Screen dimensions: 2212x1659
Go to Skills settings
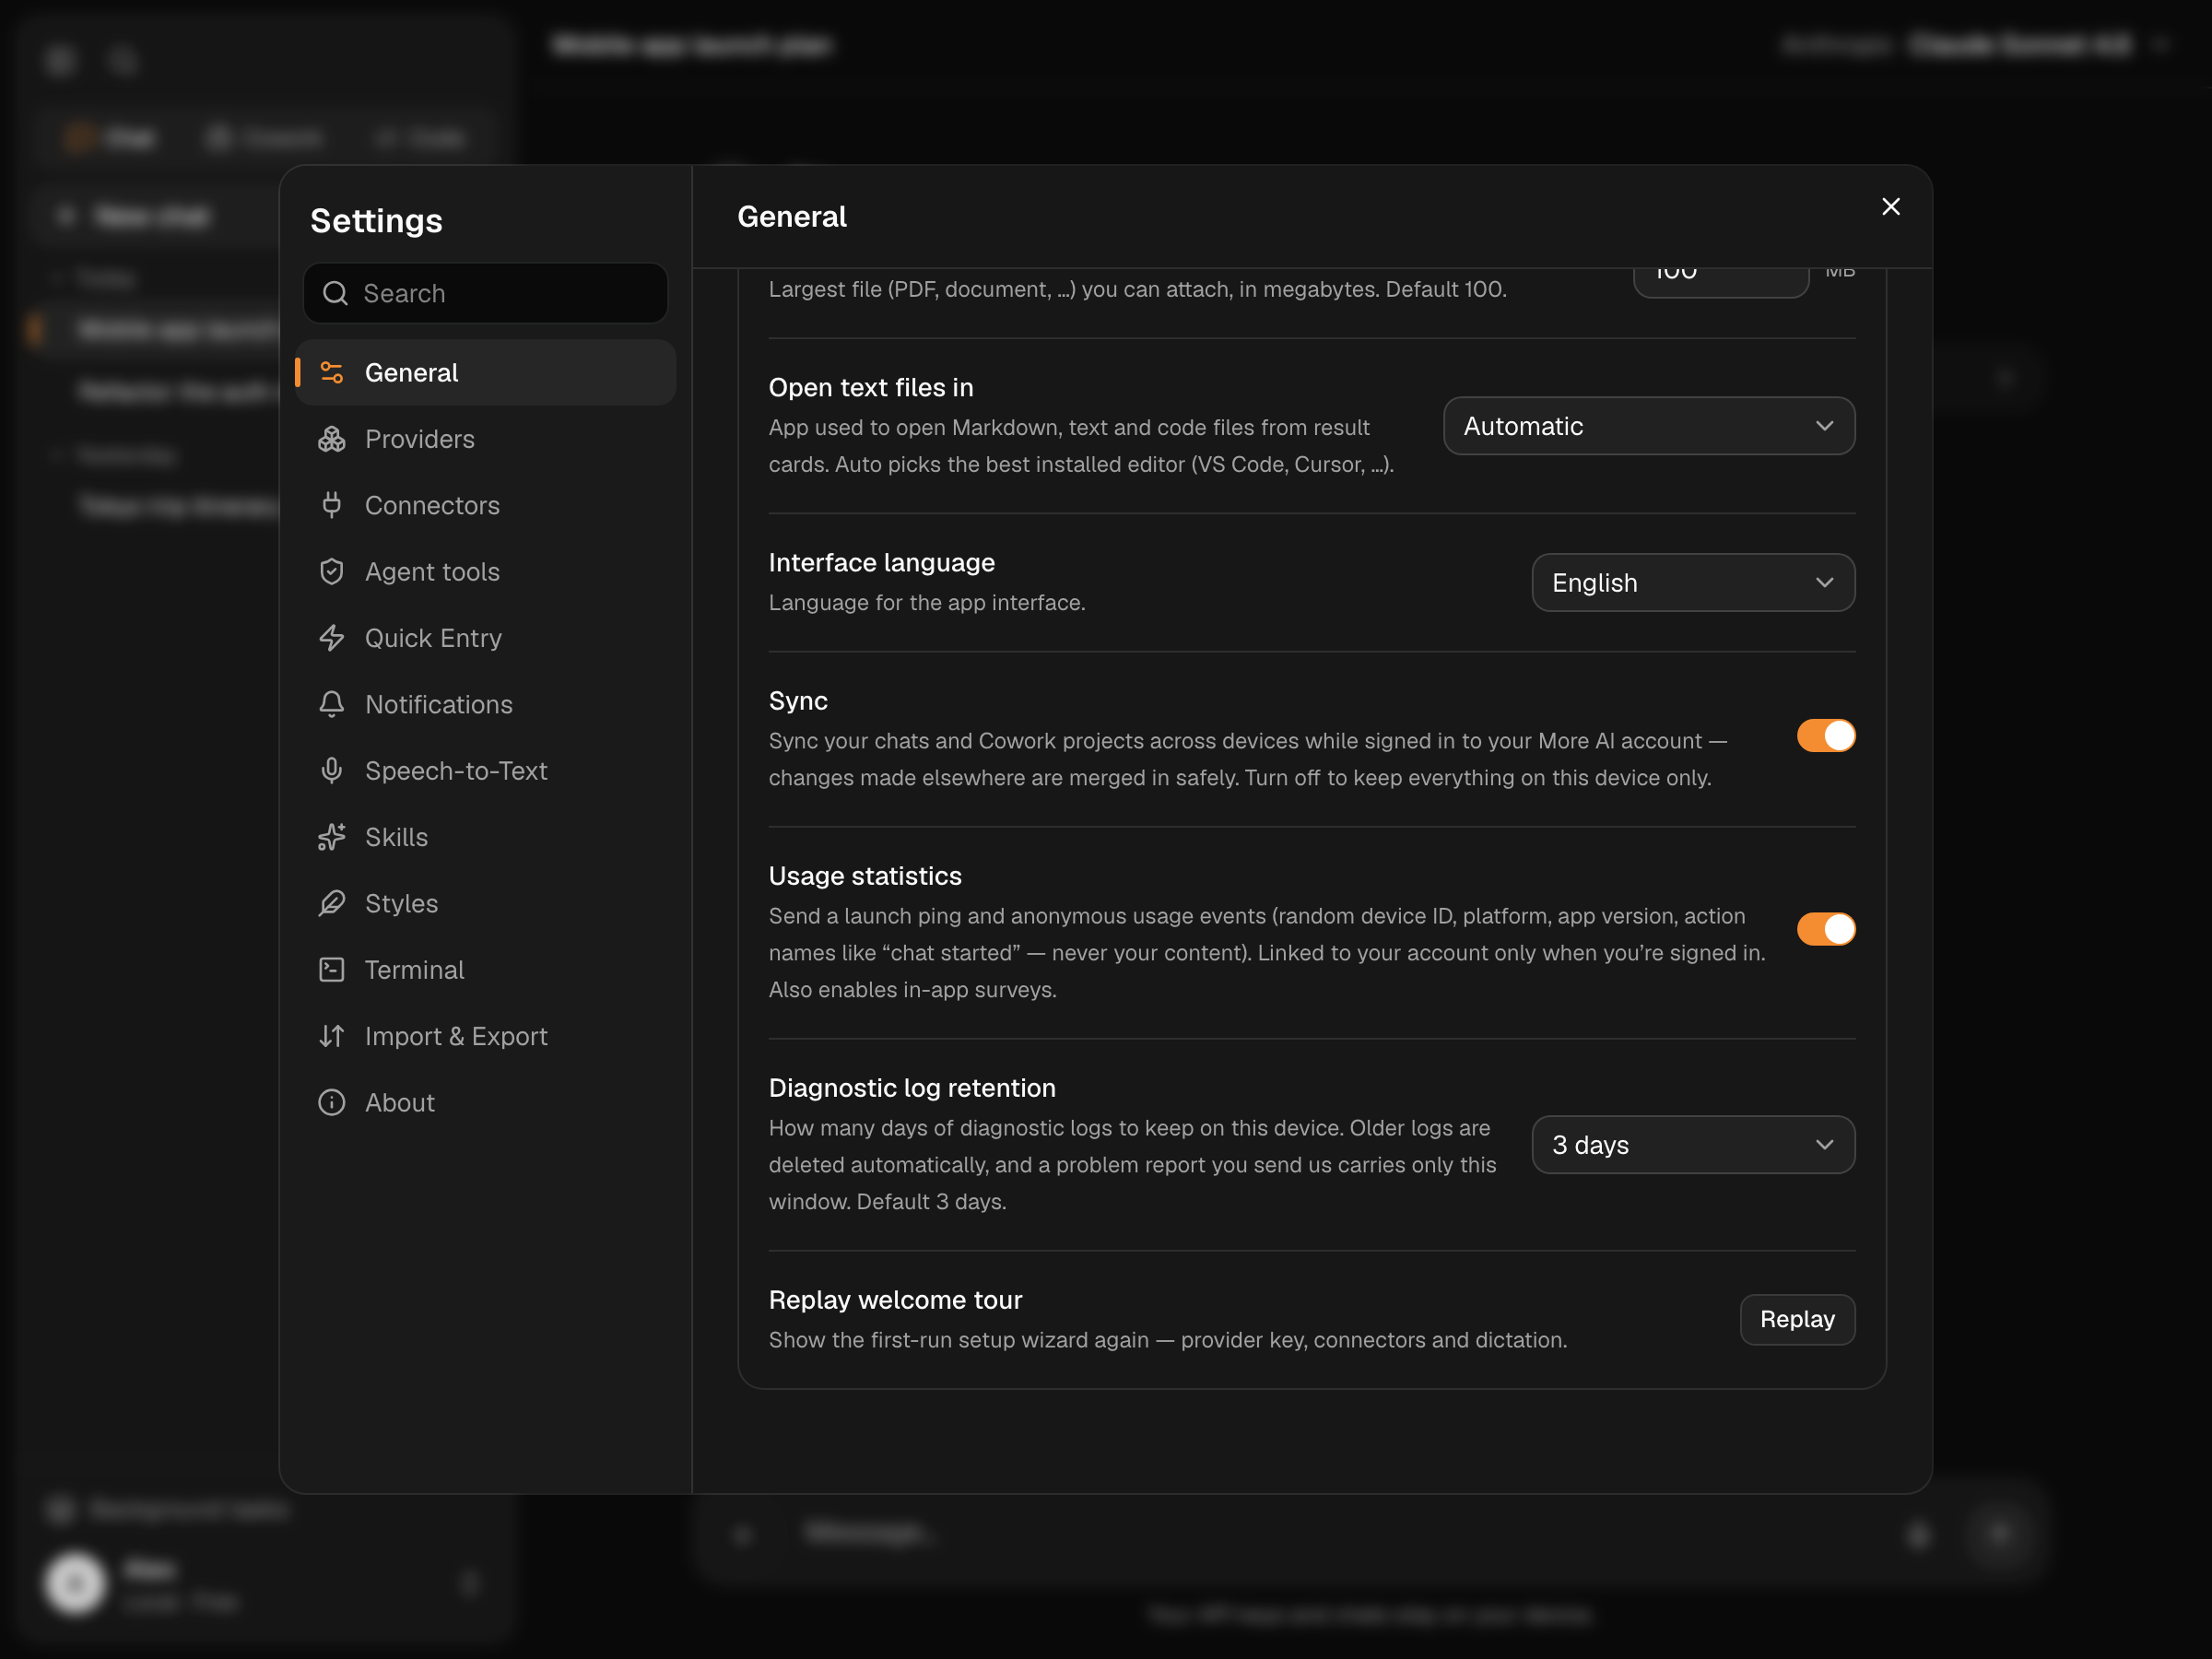point(485,837)
